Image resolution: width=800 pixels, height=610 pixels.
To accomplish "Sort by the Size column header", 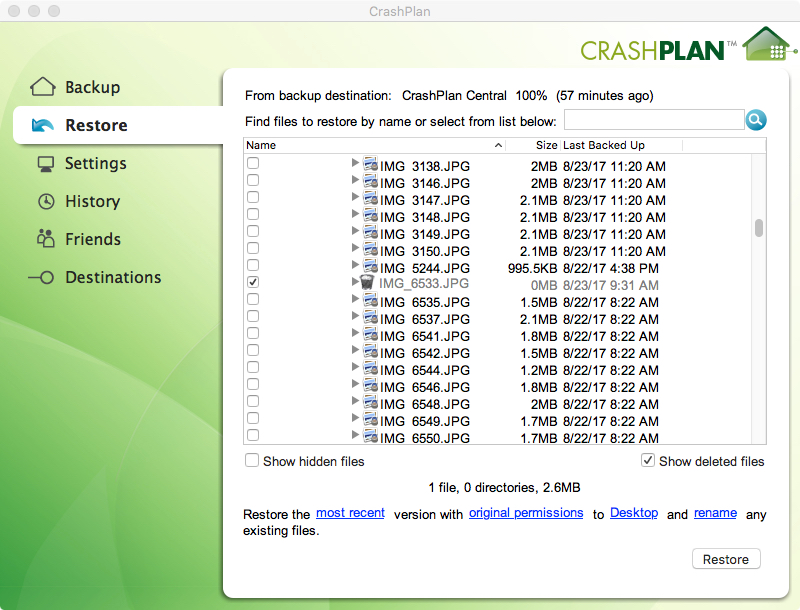I will pyautogui.click(x=534, y=145).
